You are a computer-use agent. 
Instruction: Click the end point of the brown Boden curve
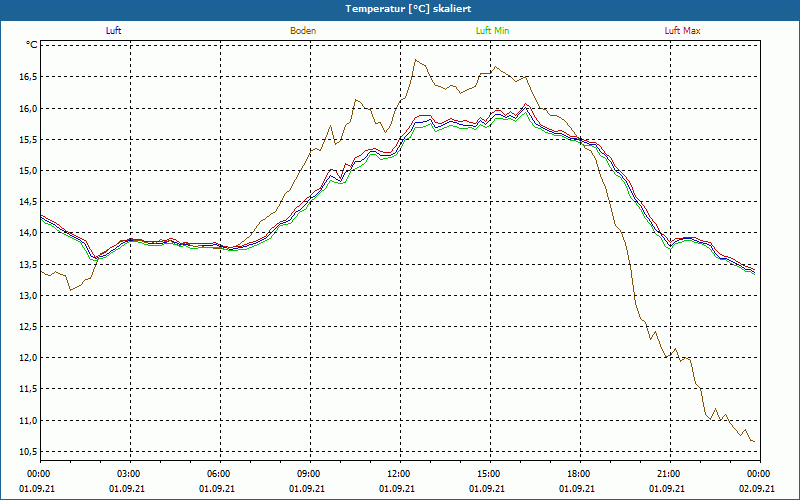[754, 441]
